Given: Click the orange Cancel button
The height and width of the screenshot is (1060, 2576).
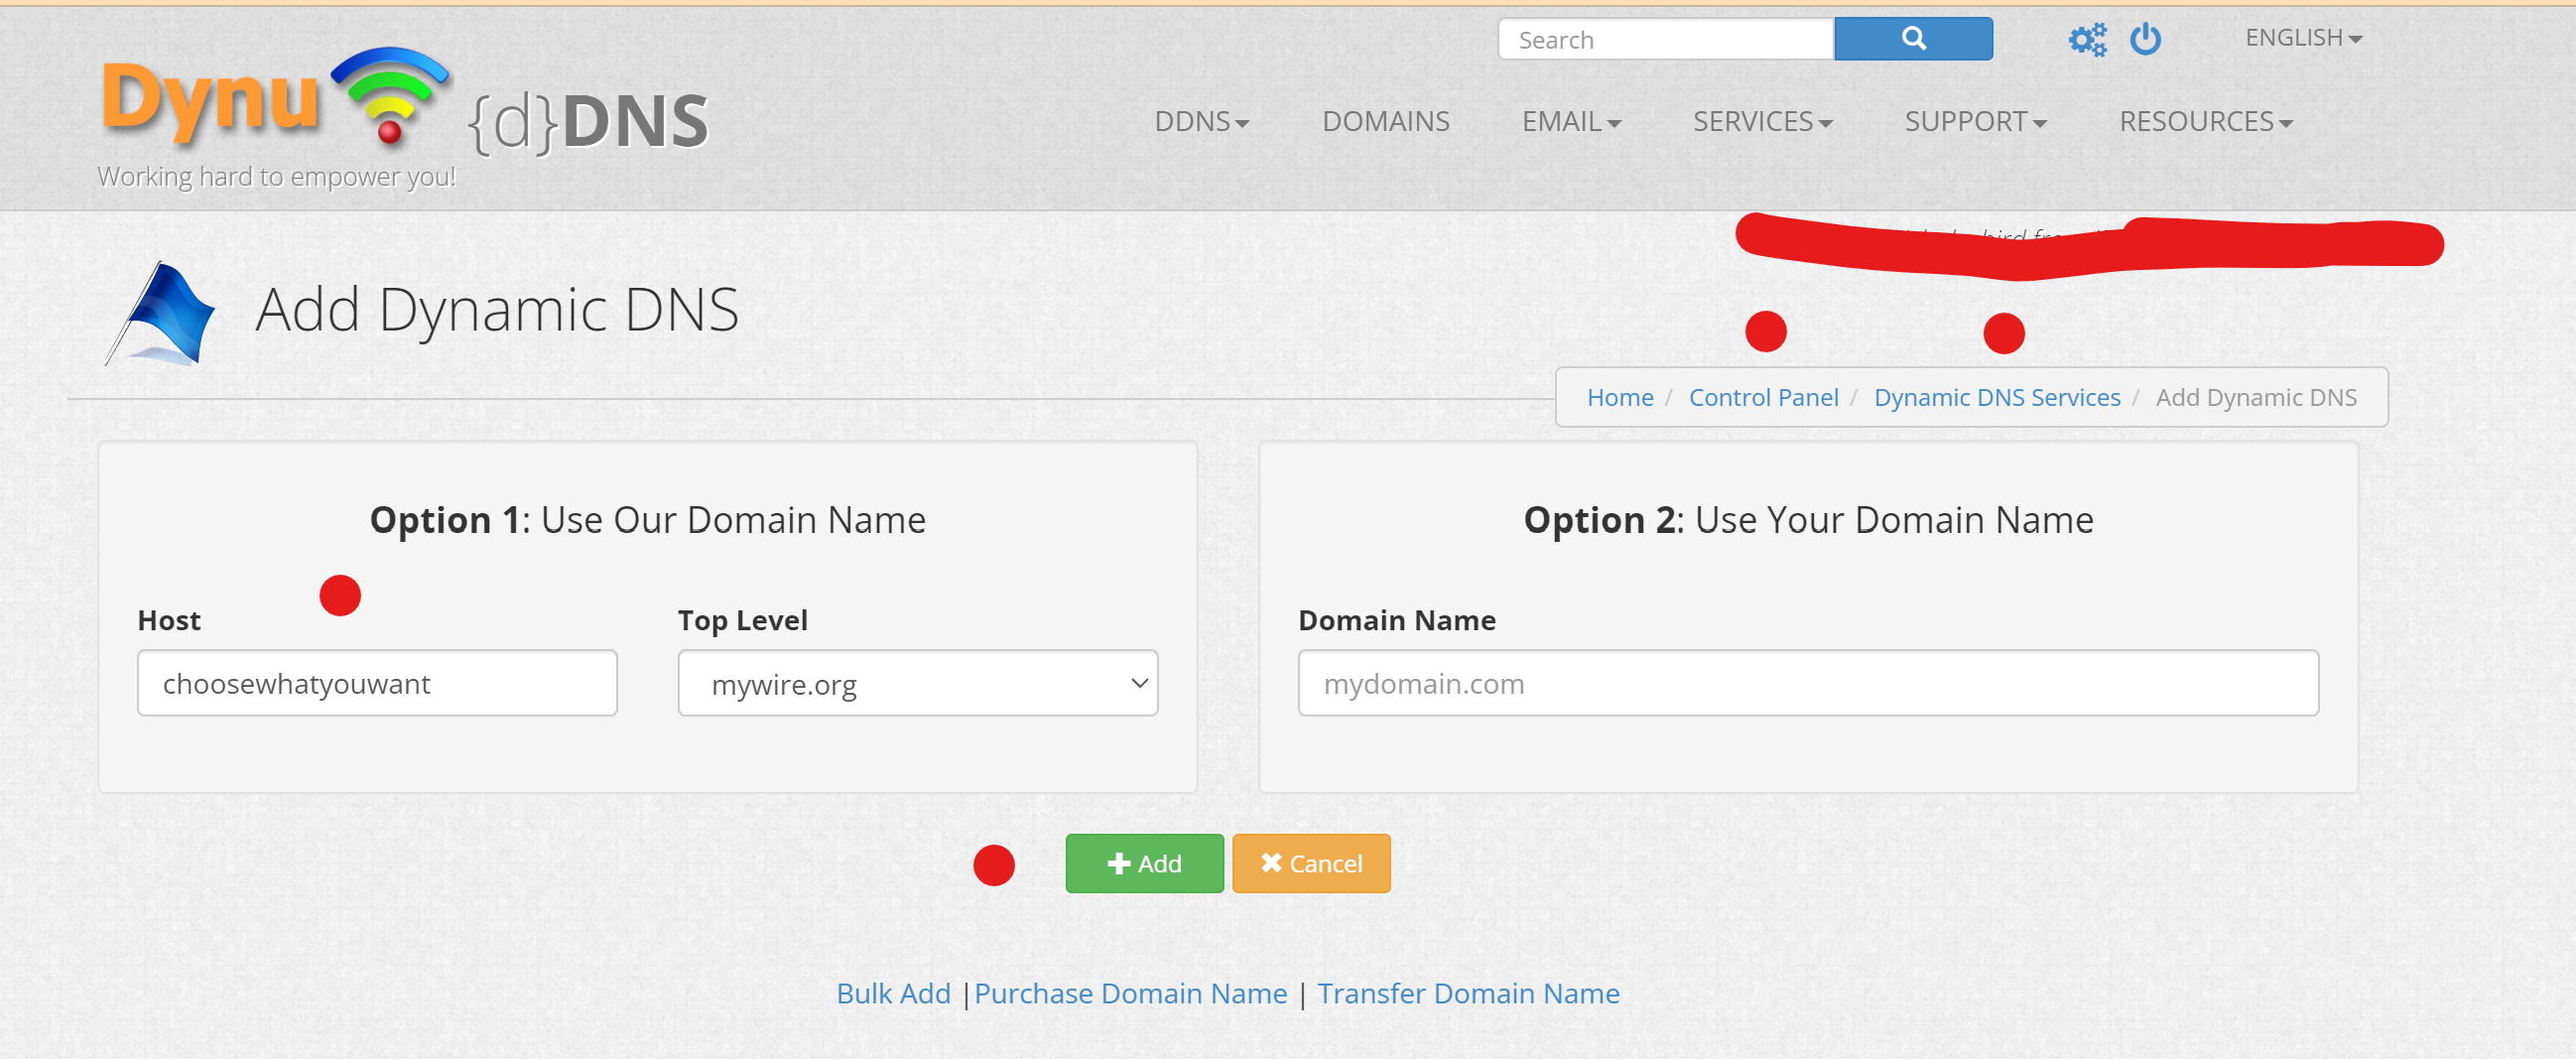Looking at the screenshot, I should pyautogui.click(x=1311, y=863).
